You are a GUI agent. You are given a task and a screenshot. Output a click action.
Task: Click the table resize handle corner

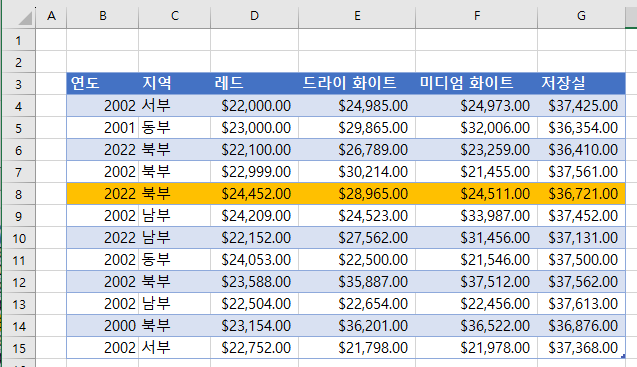[x=623, y=356]
